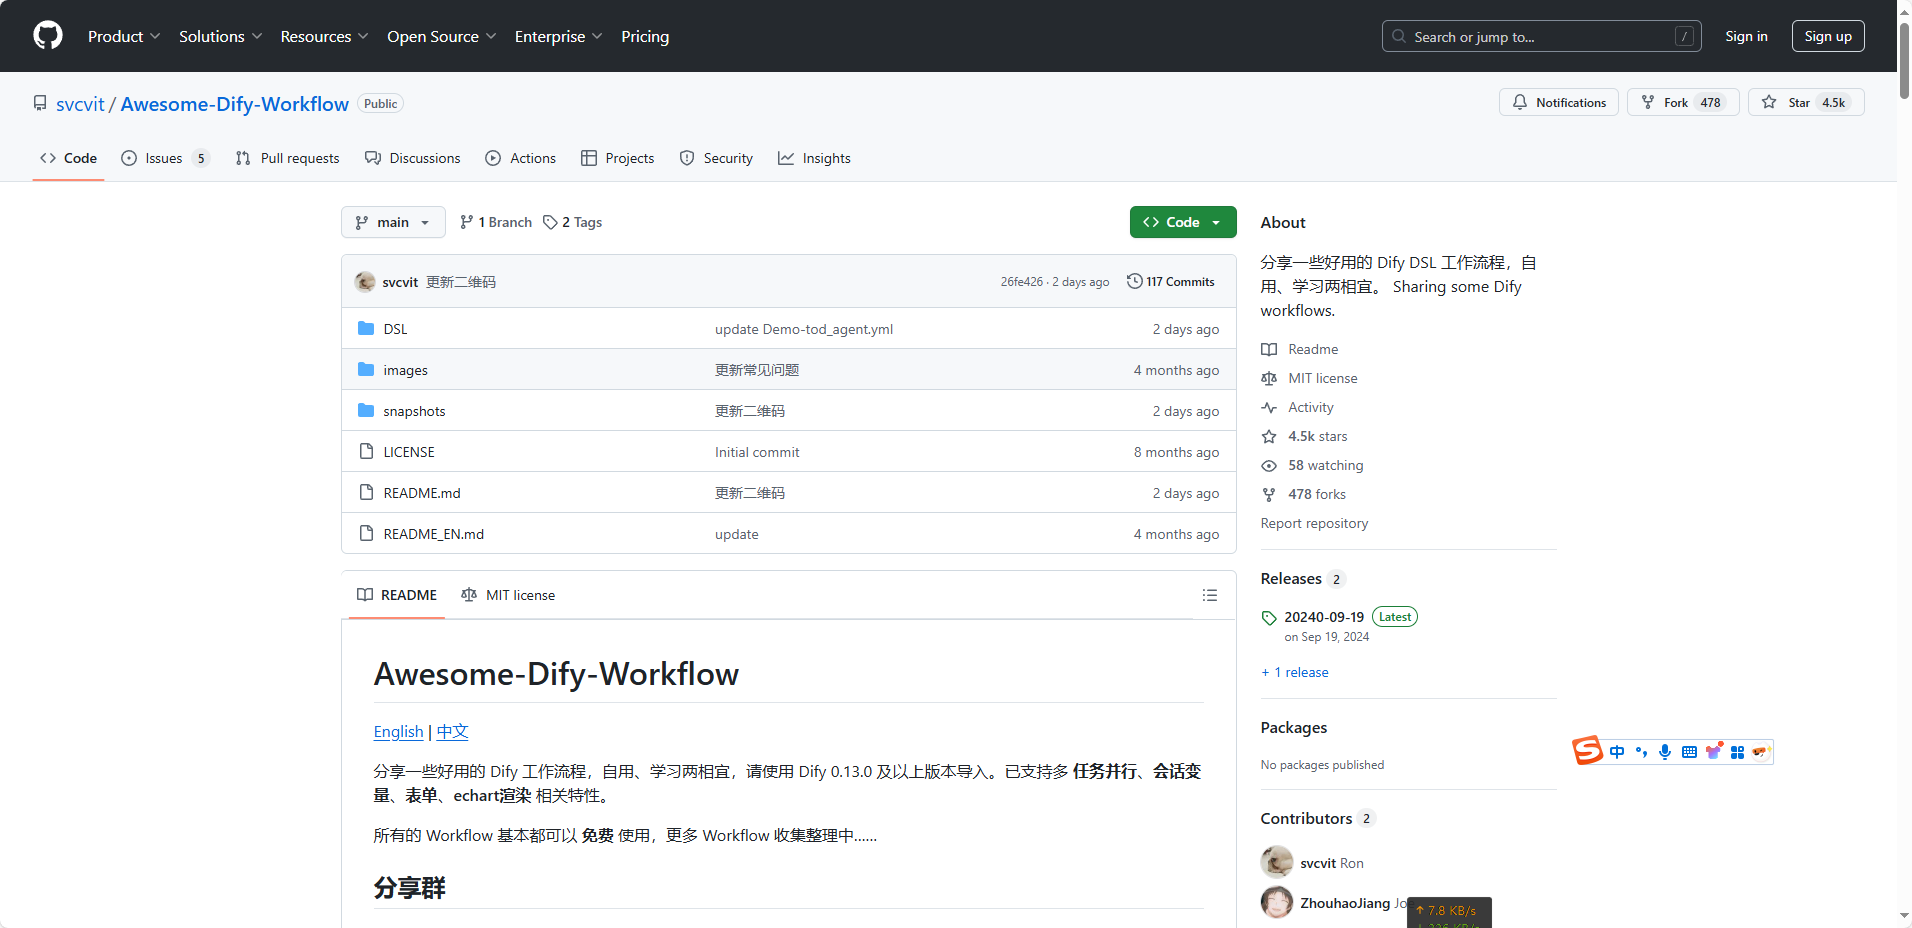Image resolution: width=1912 pixels, height=928 pixels.
Task: Click the Sogou input method logo
Action: pos(1587,751)
